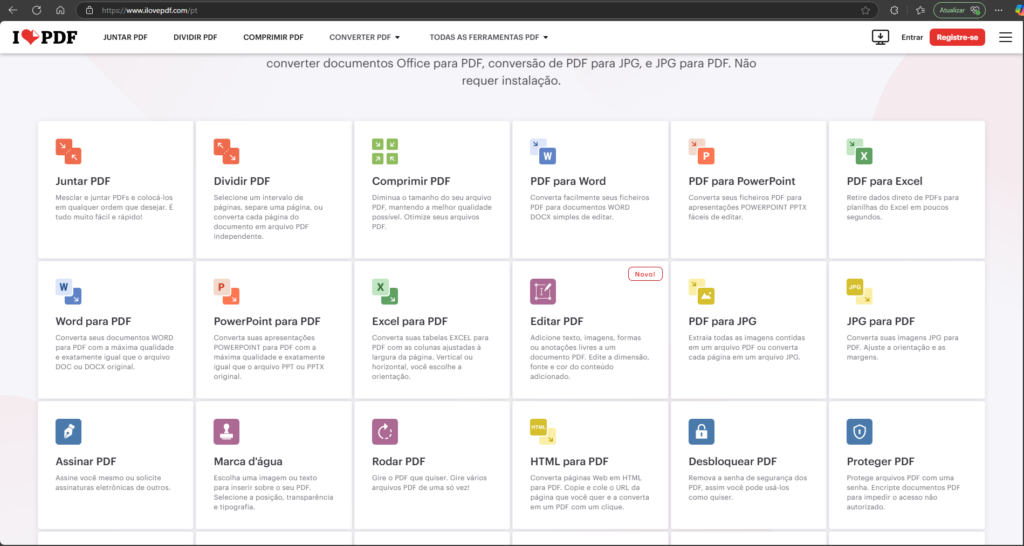
Task: Click the Rodar PDF rotate icon
Action: click(385, 432)
